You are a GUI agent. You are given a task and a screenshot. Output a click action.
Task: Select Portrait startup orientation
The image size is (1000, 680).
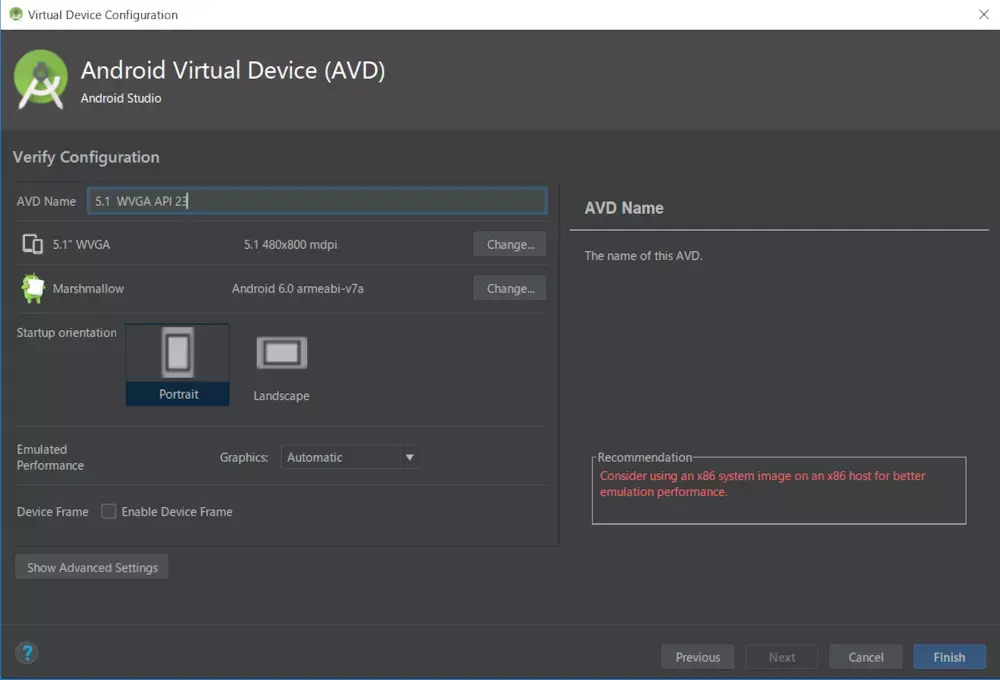coord(178,365)
